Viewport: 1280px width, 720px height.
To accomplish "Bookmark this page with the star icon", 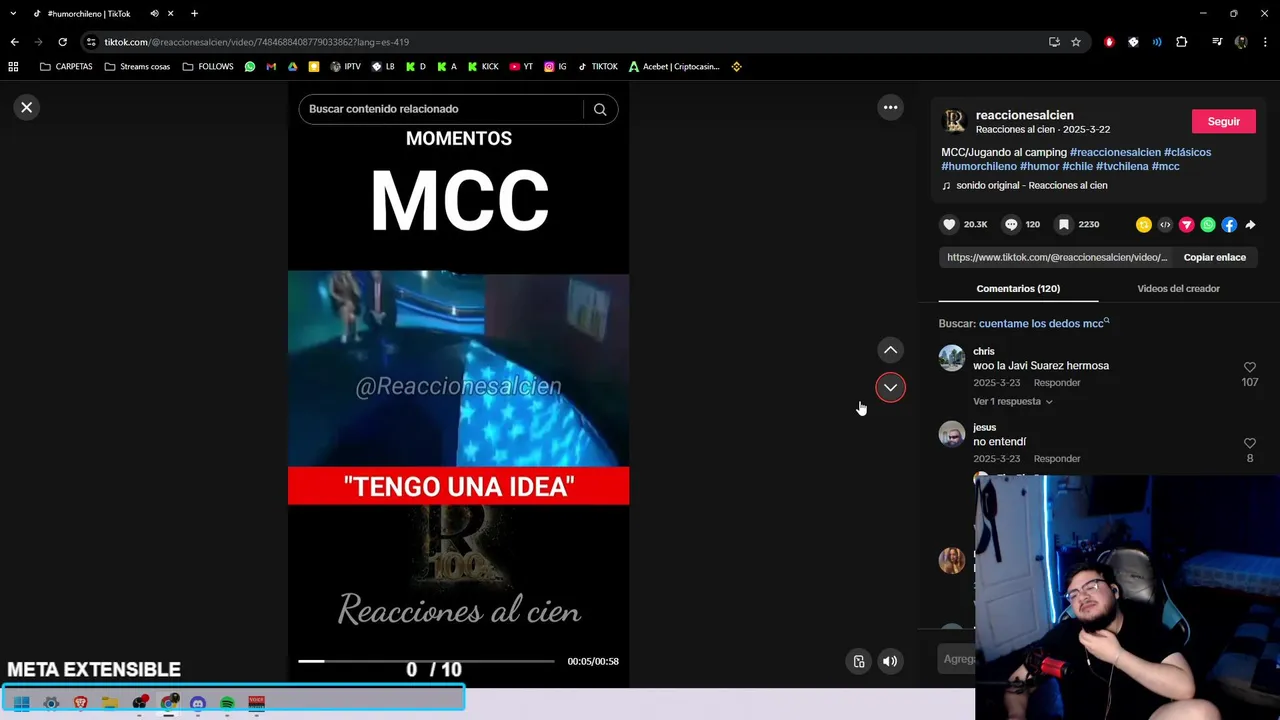I will click(1076, 42).
